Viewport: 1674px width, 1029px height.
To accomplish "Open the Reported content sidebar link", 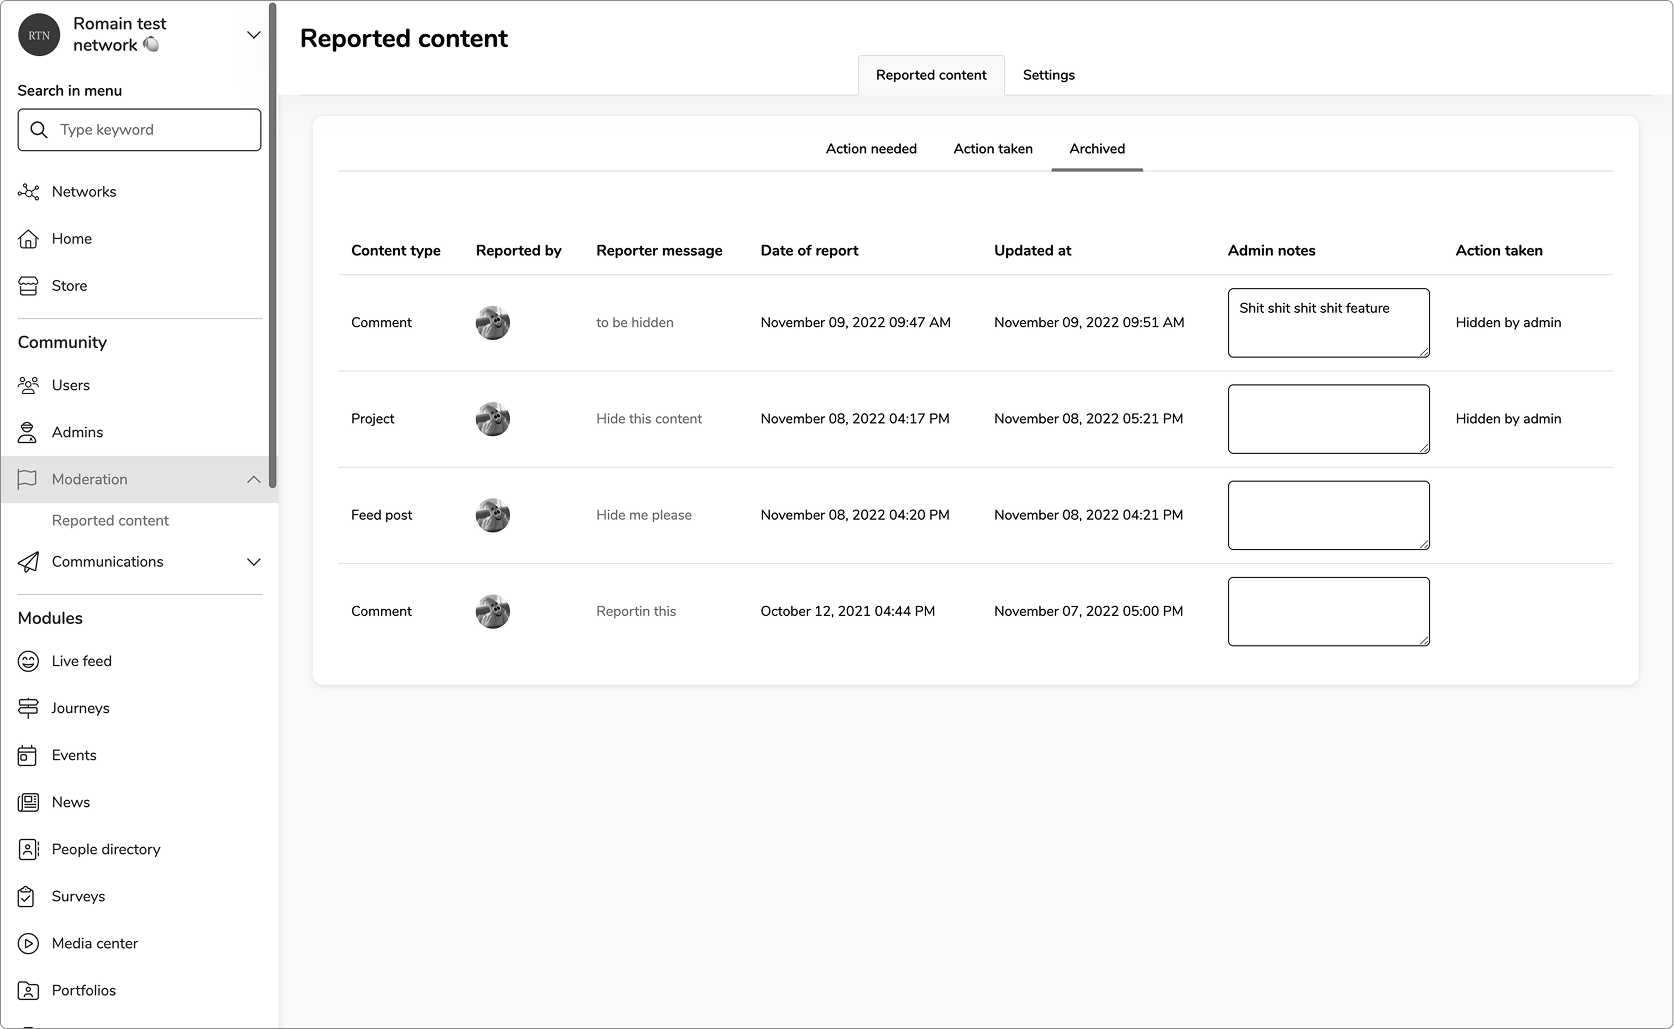I will point(110,520).
